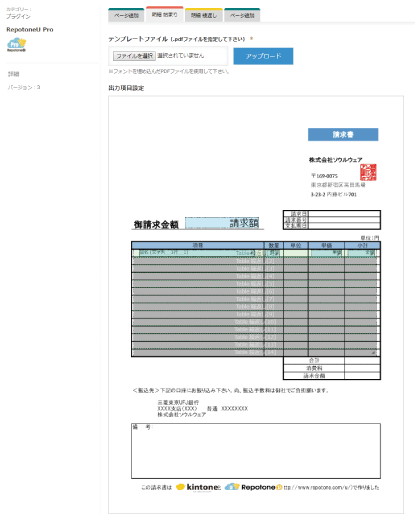Click Table row placeholder [9]
The width and height of the screenshot is (415, 515).
tap(255, 314)
